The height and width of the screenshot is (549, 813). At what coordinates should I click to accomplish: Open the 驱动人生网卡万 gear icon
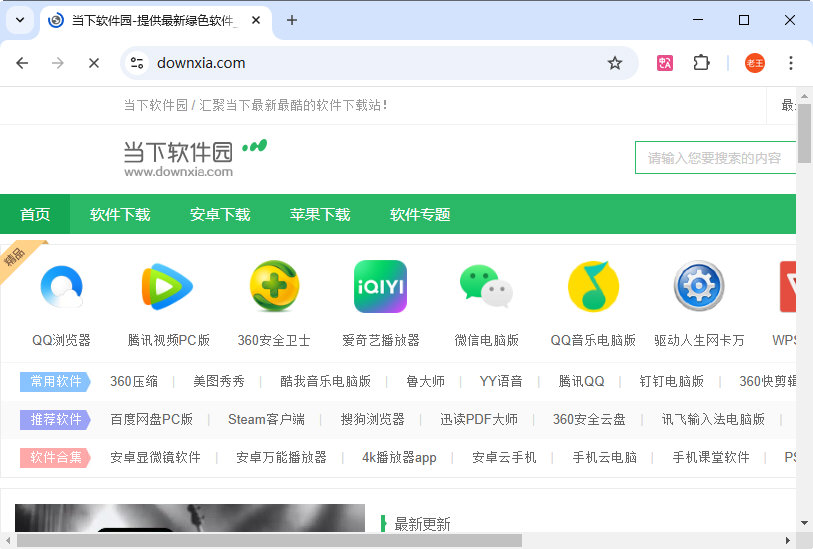pyautogui.click(x=699, y=286)
